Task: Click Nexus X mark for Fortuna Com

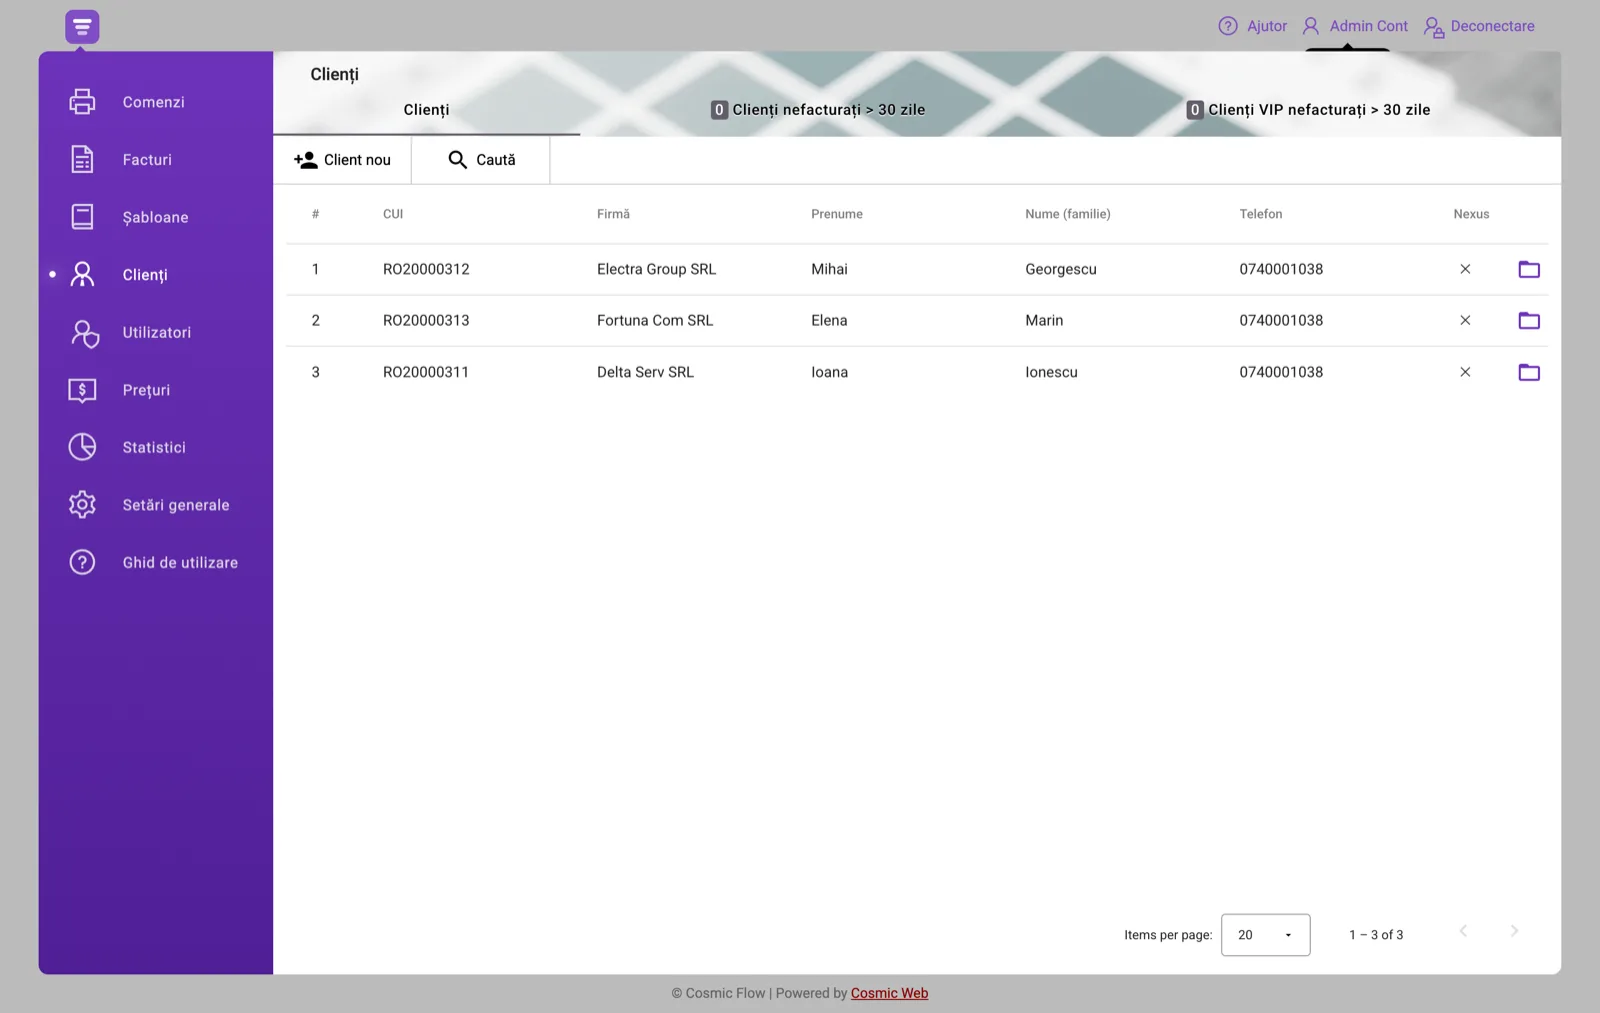Action: pos(1465,320)
